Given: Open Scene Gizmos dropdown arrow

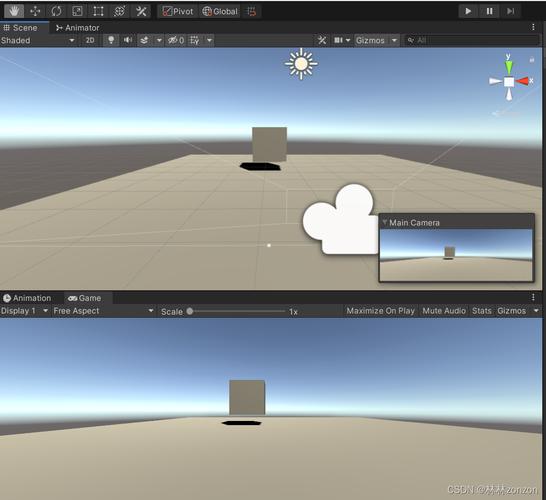Looking at the screenshot, I should click(394, 40).
